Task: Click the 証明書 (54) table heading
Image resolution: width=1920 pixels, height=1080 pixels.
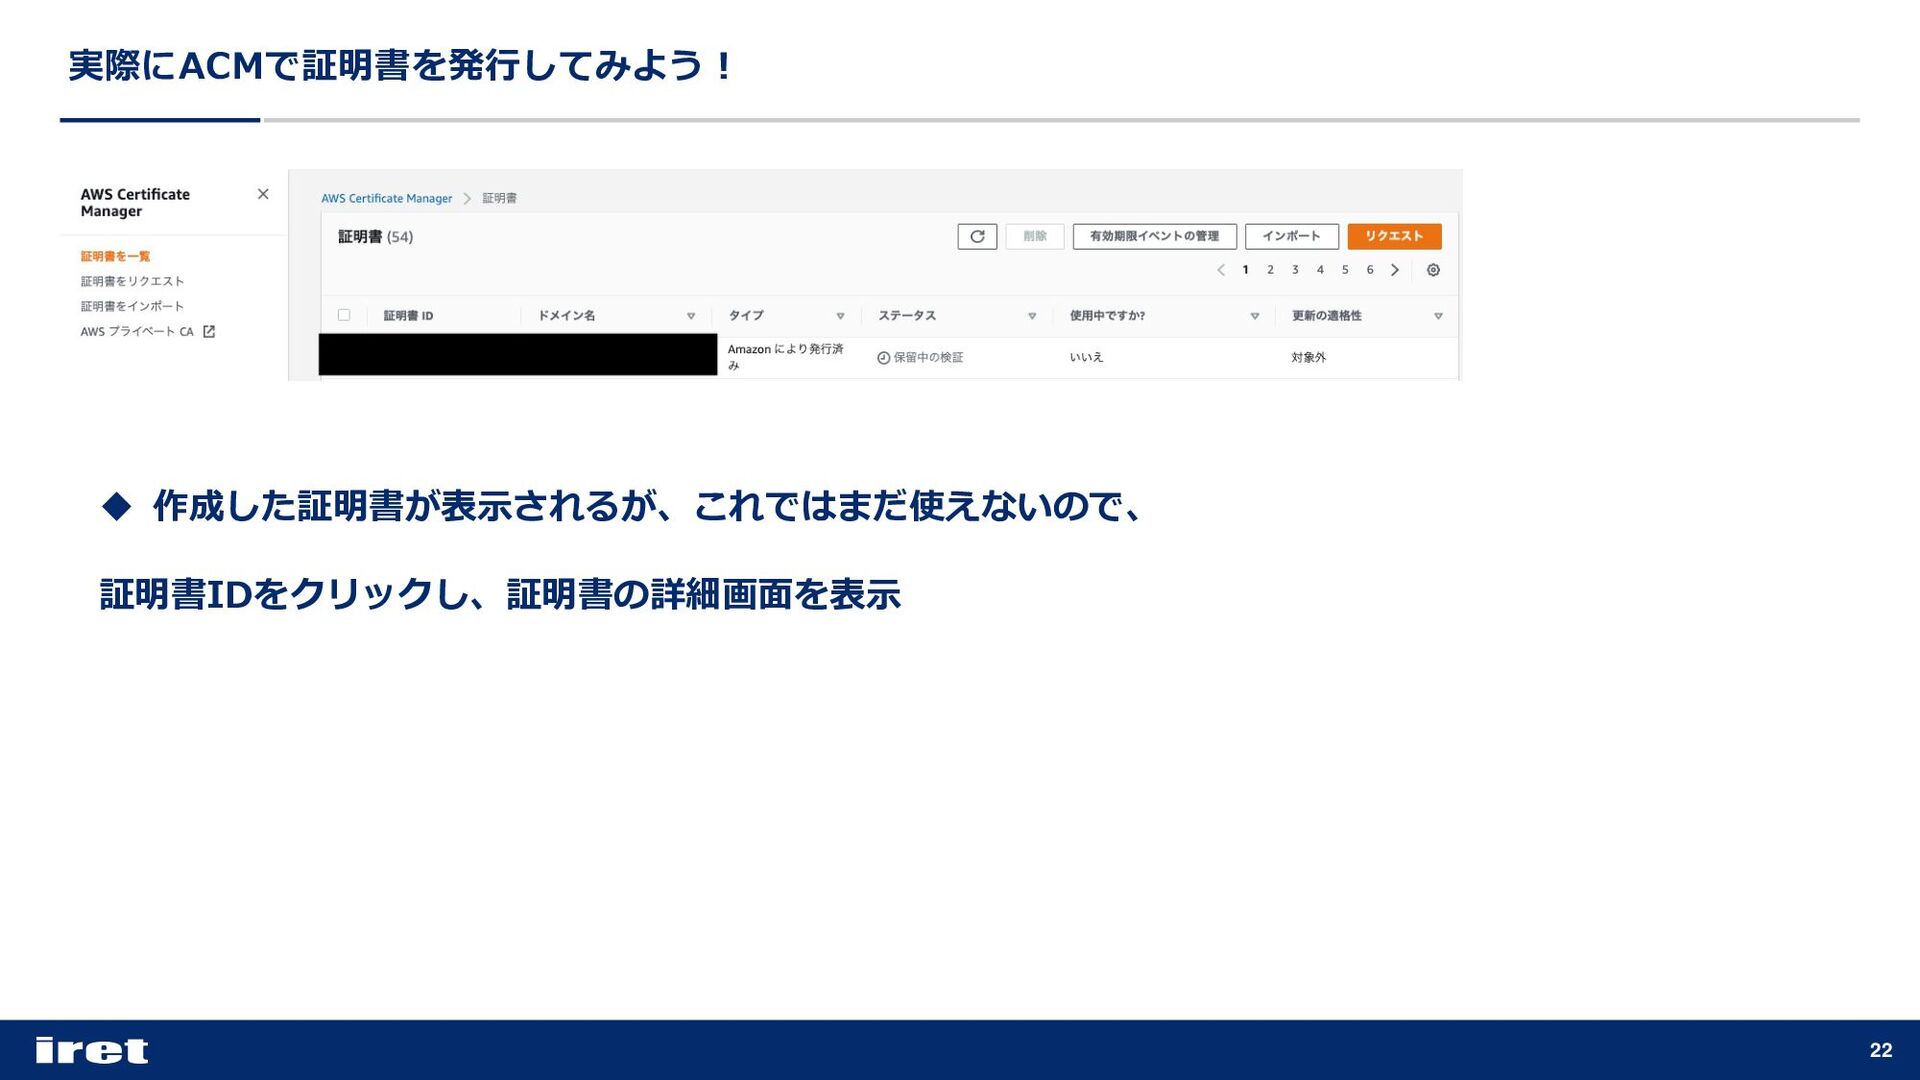Action: (375, 237)
